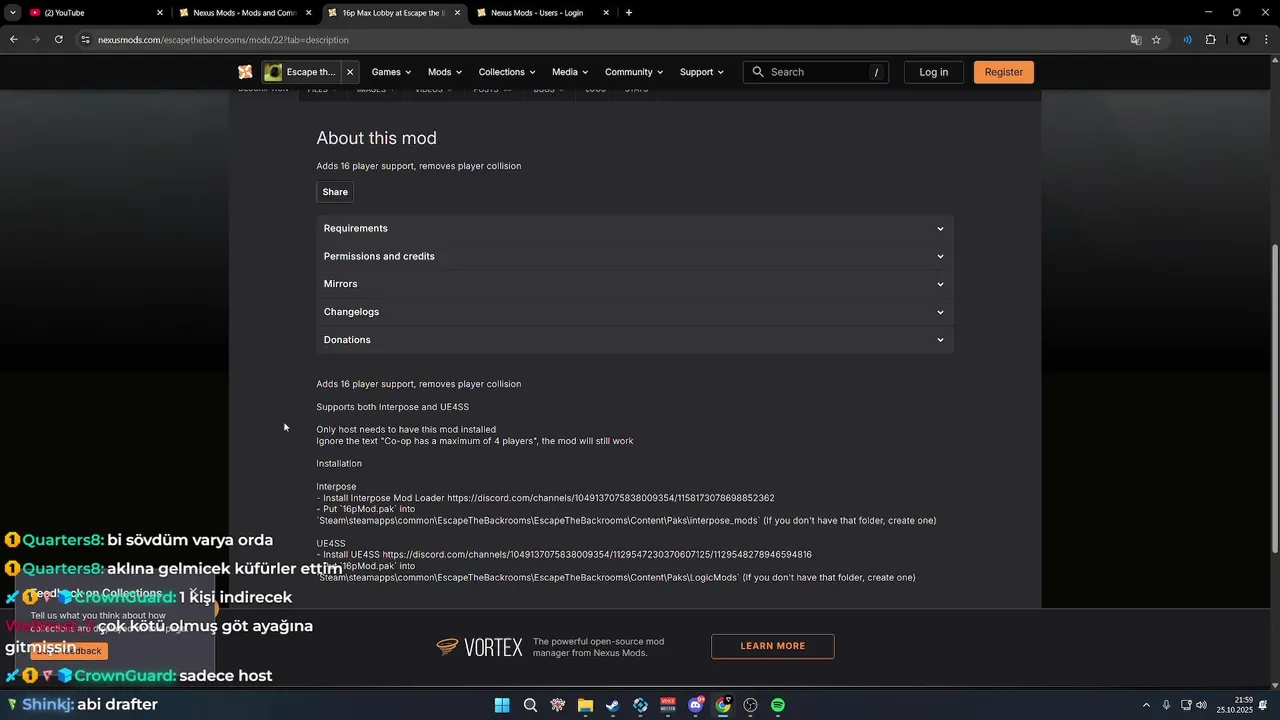Screen dimensions: 1280x720
Task: Open File Explorer from taskbar
Action: pos(585,705)
